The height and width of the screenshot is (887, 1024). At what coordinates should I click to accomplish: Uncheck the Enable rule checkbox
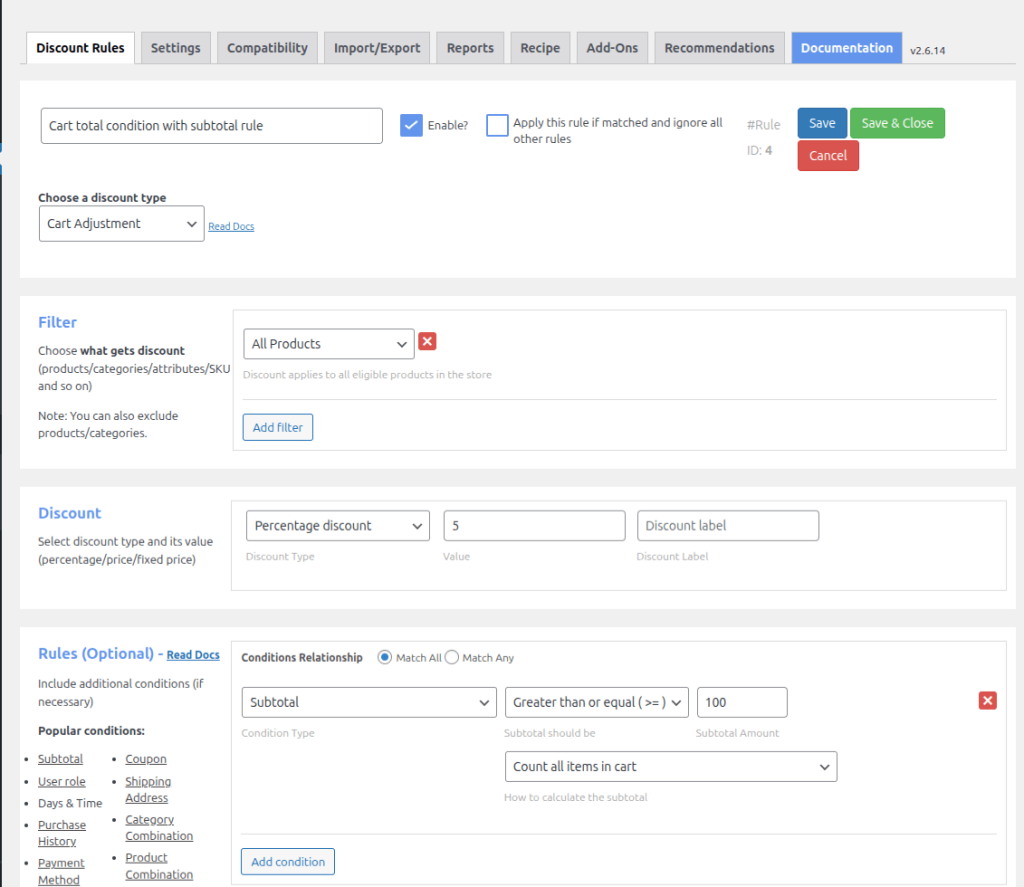click(x=411, y=125)
